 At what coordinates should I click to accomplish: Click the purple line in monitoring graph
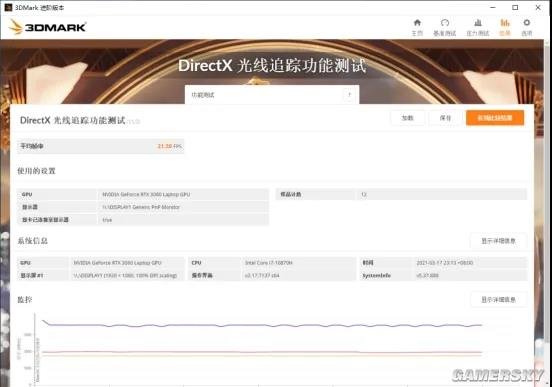coord(262,325)
